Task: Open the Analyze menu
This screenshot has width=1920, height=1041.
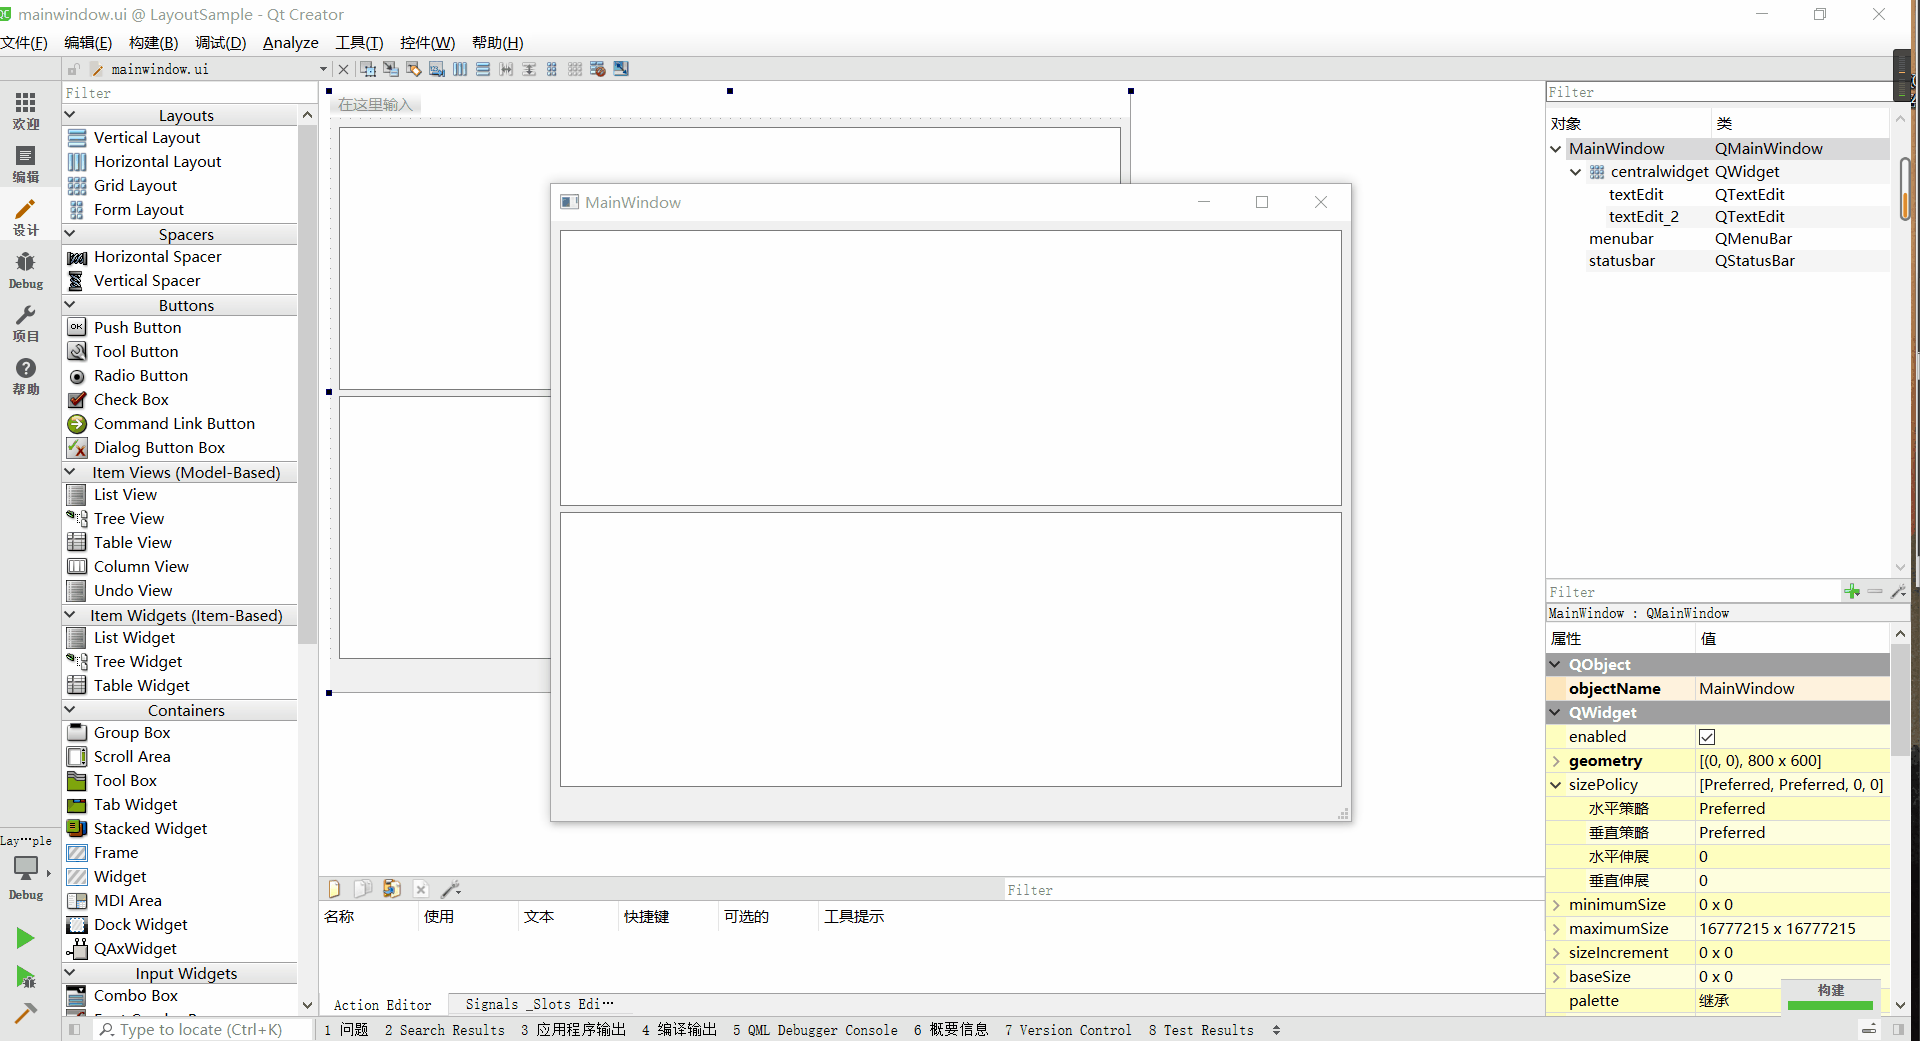Action: (x=290, y=43)
